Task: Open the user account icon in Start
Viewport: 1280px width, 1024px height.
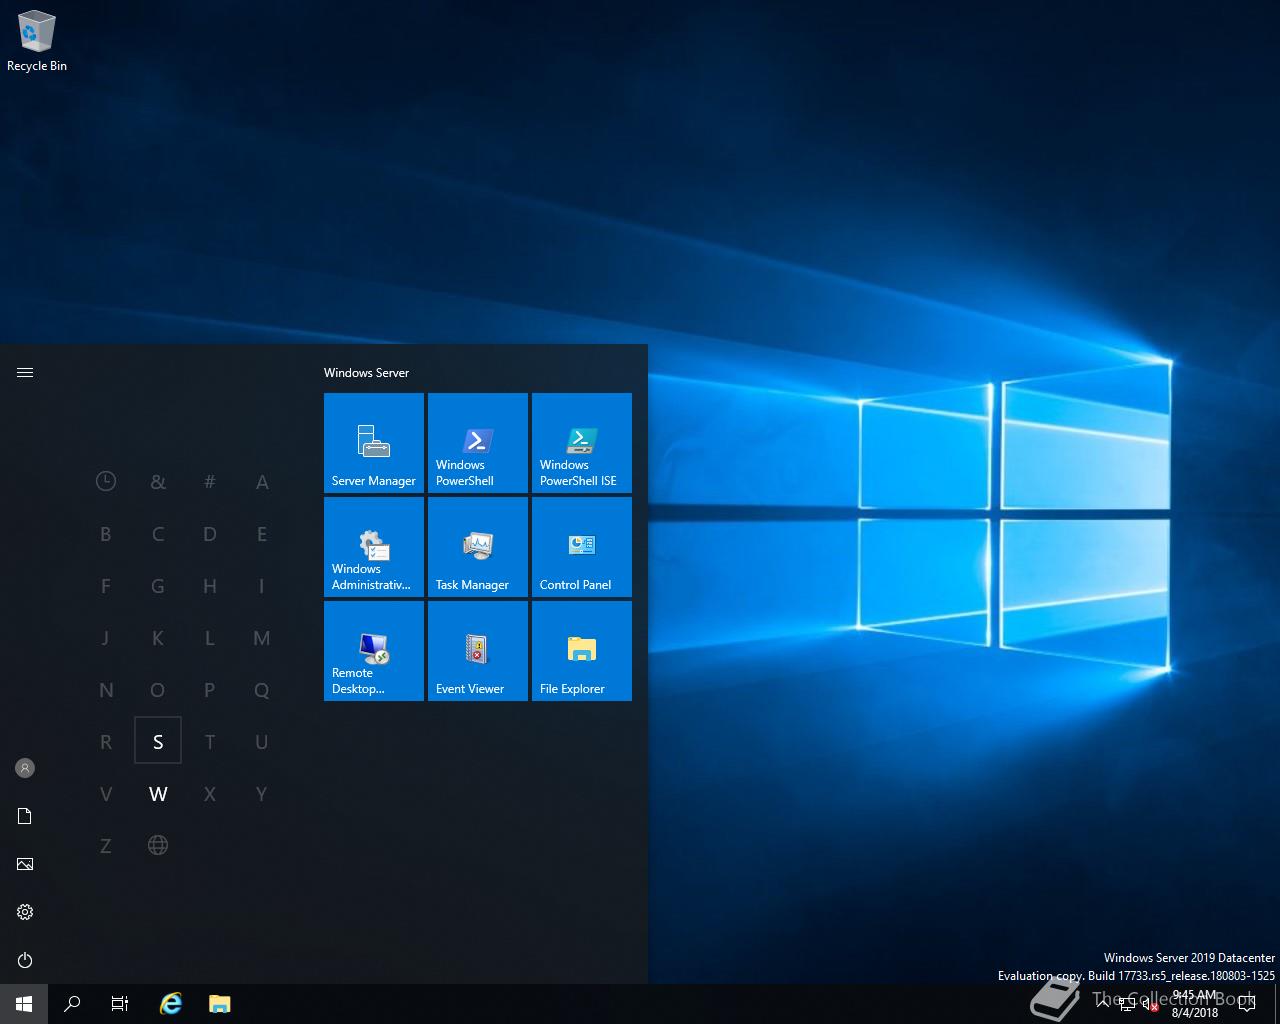Action: pyautogui.click(x=25, y=768)
